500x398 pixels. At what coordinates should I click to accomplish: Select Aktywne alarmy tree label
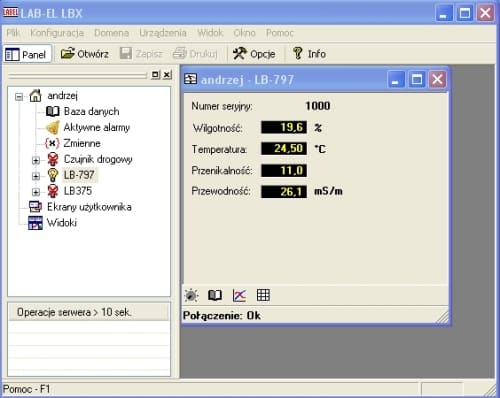coord(97,127)
